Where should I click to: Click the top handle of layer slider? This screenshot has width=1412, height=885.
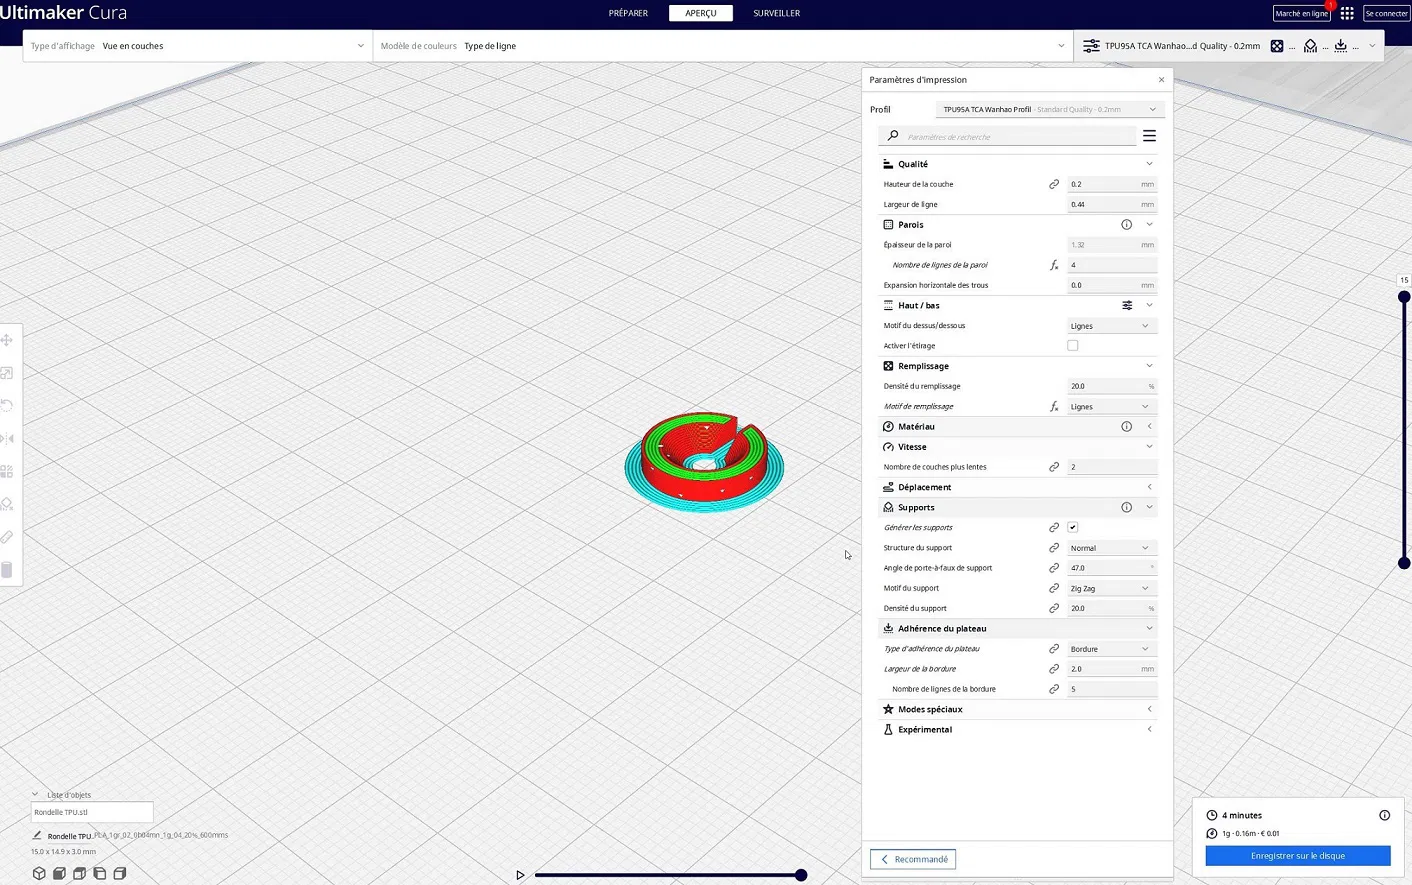[x=1404, y=297]
